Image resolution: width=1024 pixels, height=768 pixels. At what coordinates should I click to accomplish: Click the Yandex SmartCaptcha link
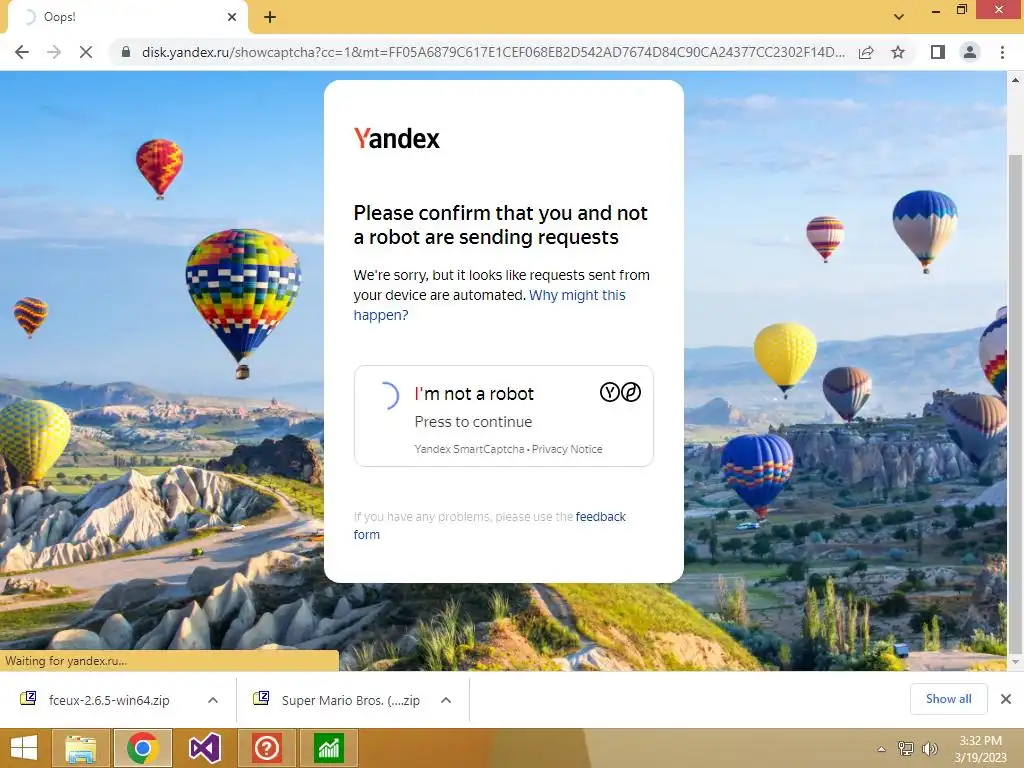click(x=469, y=449)
